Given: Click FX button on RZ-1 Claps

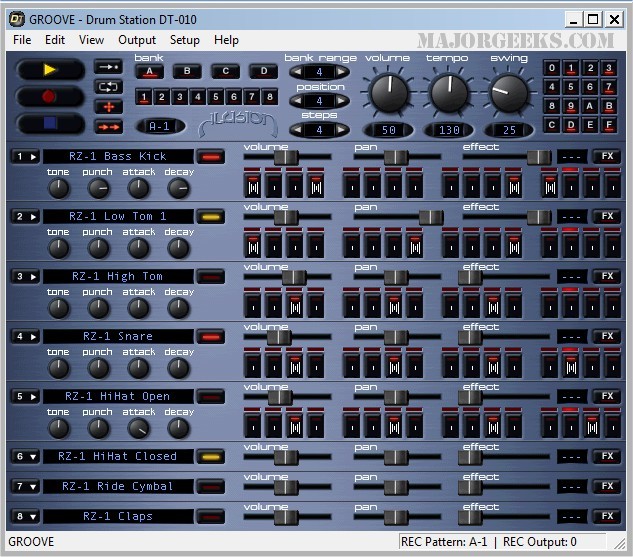Looking at the screenshot, I should [605, 517].
